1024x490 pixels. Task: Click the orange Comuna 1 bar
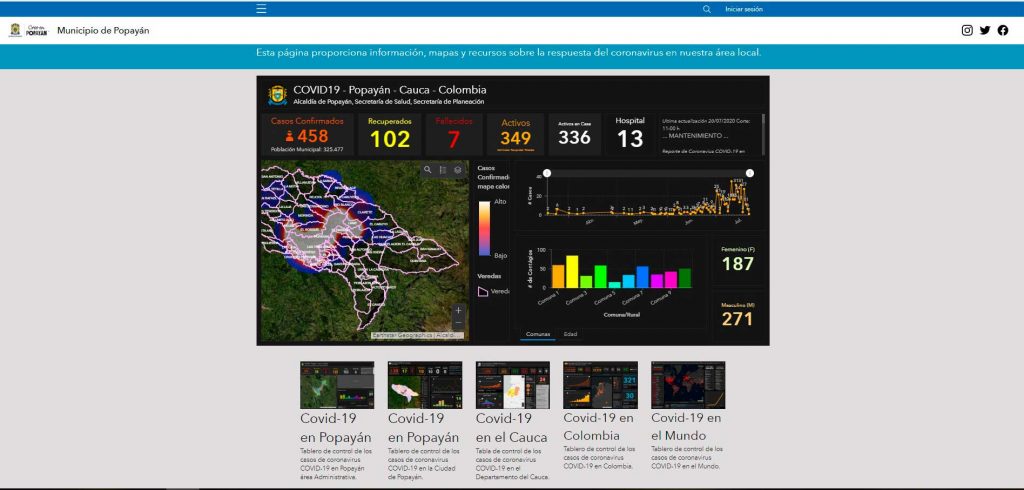coord(558,276)
